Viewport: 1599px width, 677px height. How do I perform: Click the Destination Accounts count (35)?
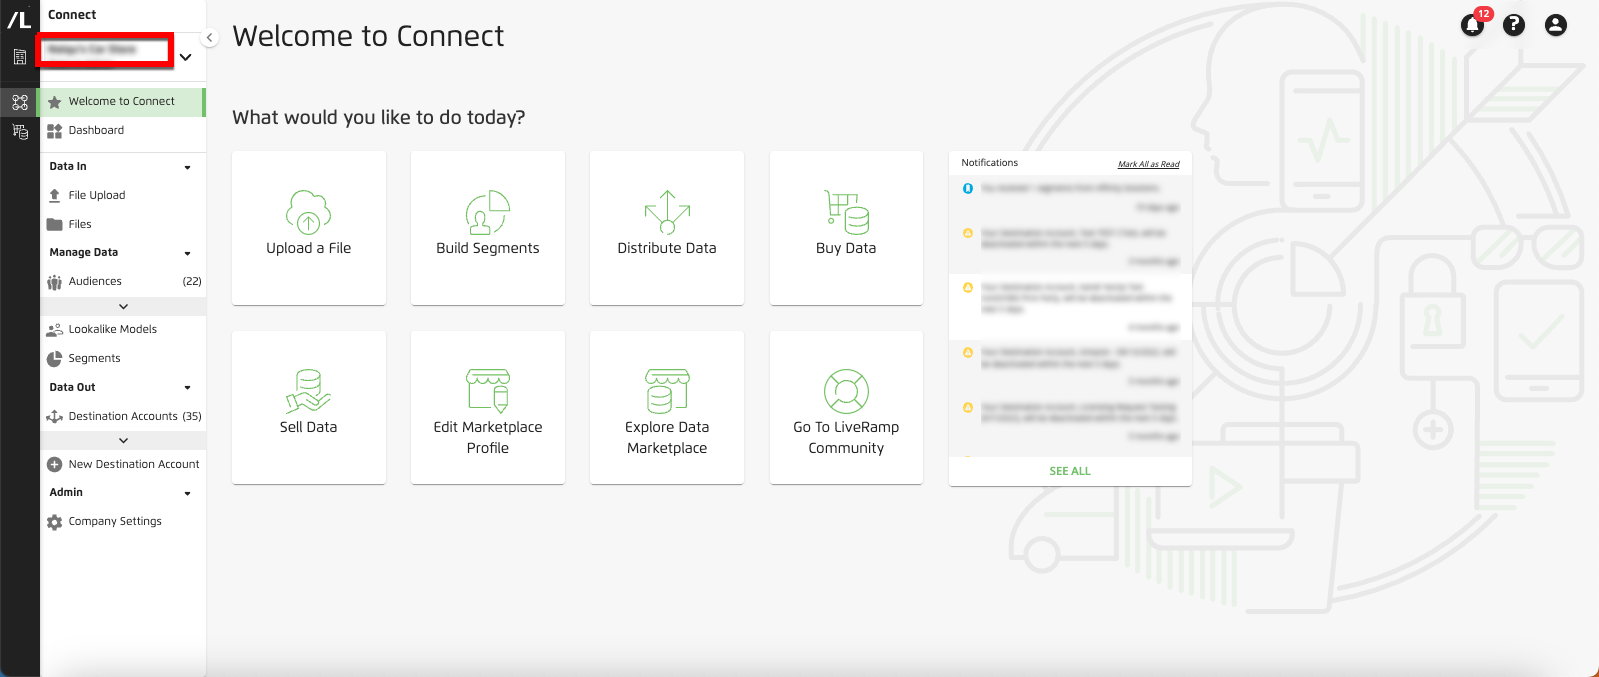click(x=192, y=417)
